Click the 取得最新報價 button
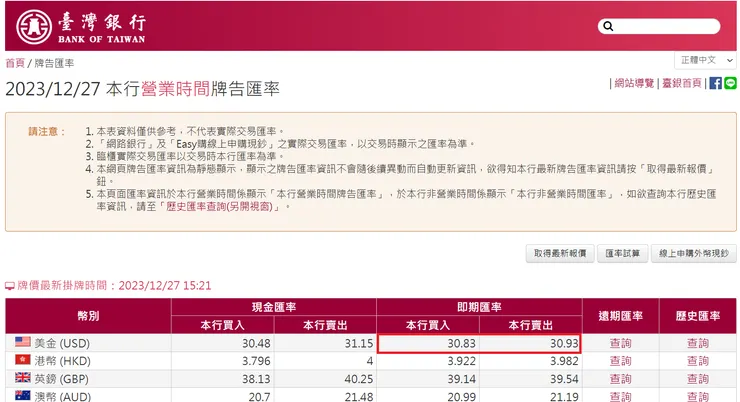 (560, 253)
